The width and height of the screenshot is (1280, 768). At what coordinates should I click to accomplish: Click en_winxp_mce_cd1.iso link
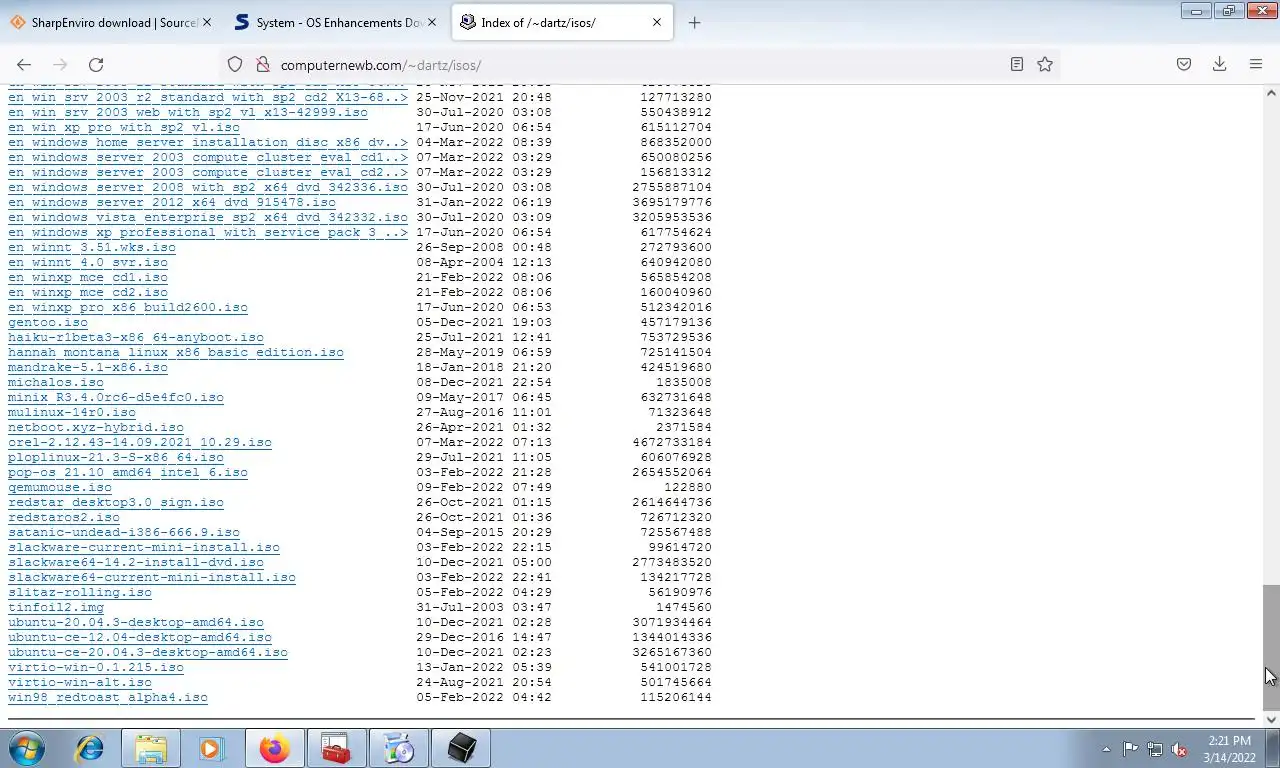click(88, 277)
